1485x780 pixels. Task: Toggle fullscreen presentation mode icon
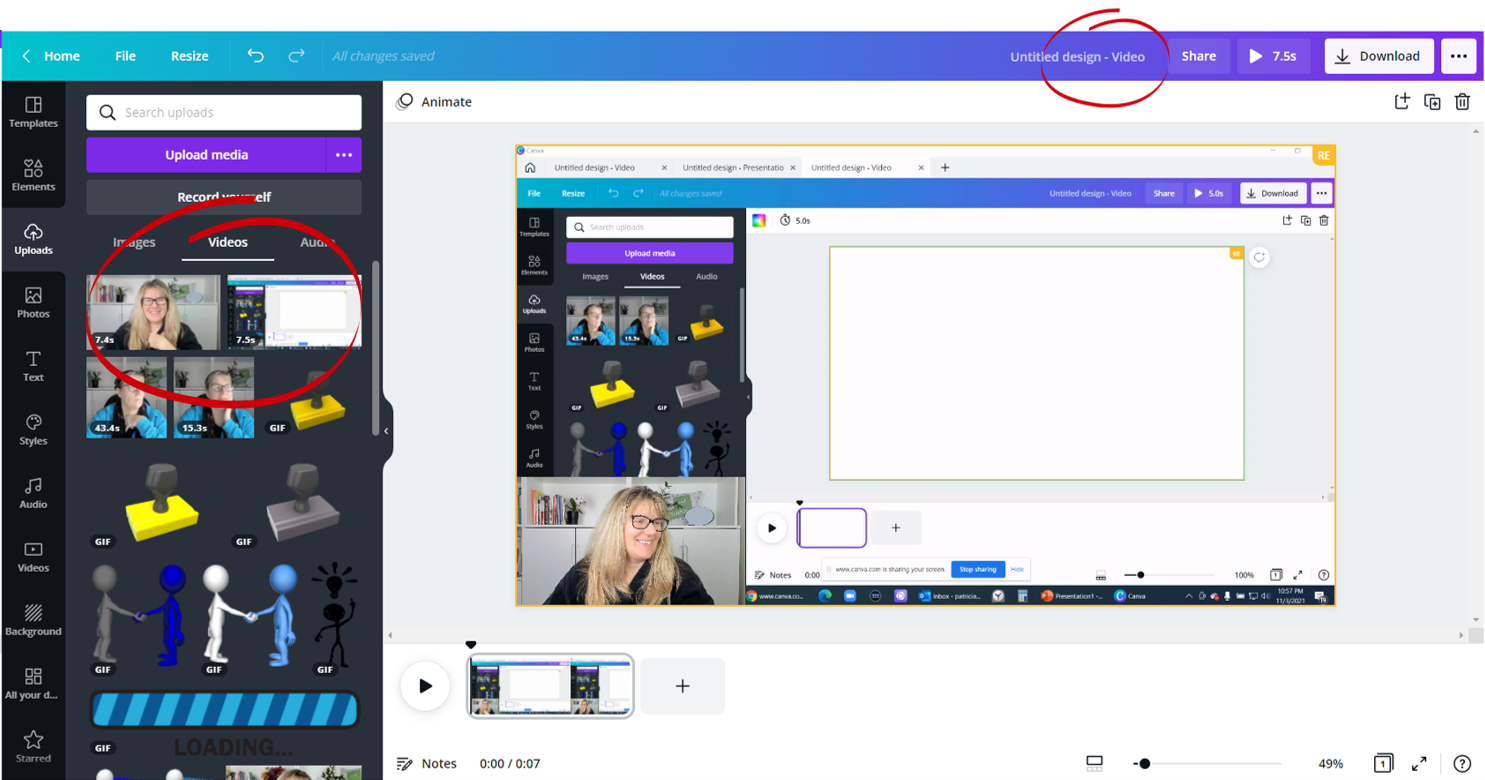tap(1419, 763)
